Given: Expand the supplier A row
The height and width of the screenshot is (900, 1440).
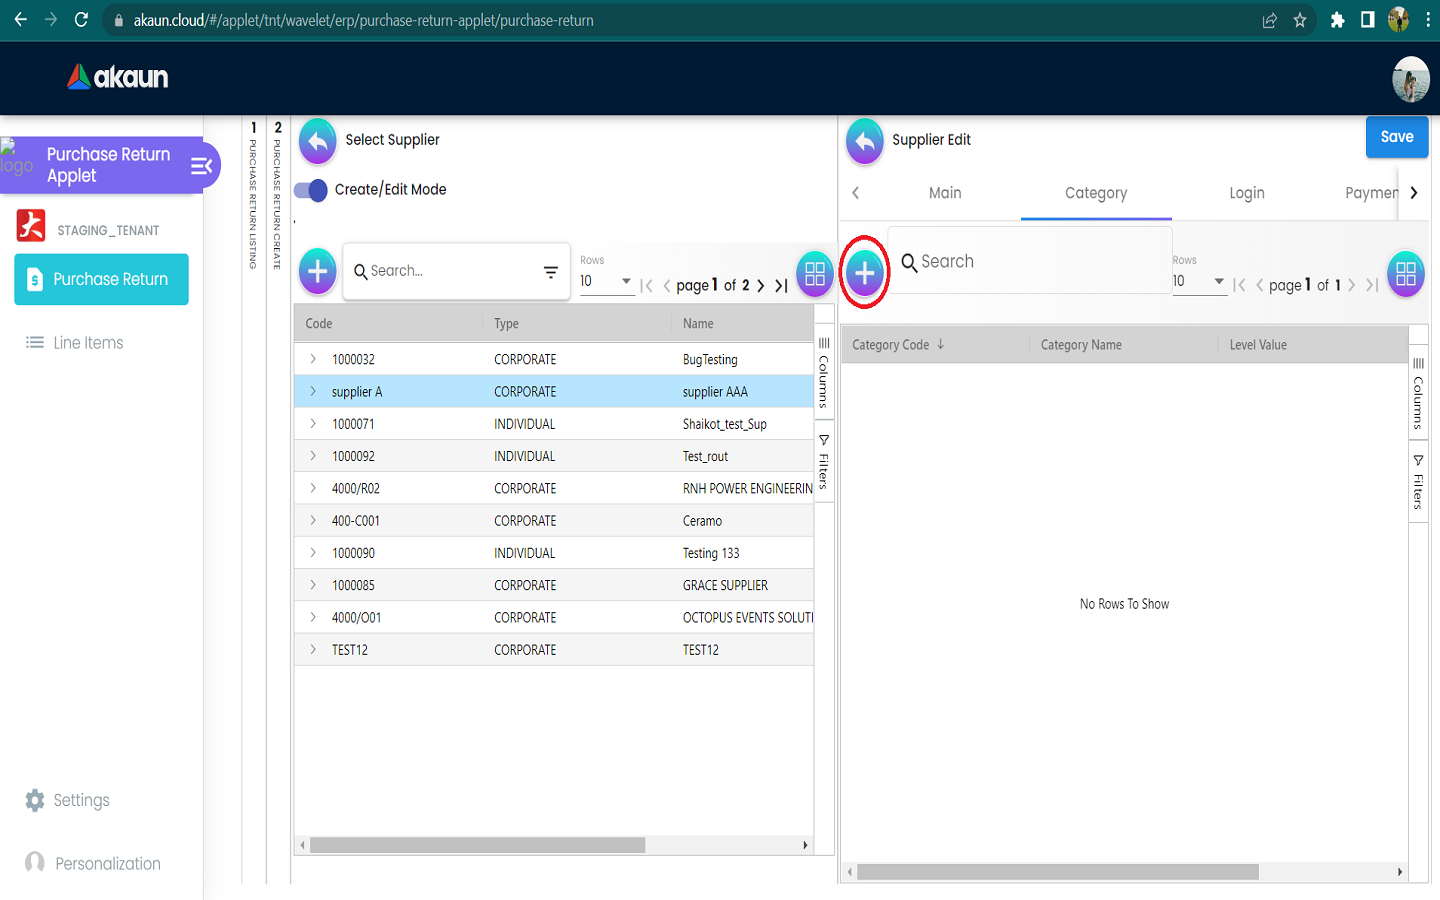Looking at the screenshot, I should coord(313,392).
